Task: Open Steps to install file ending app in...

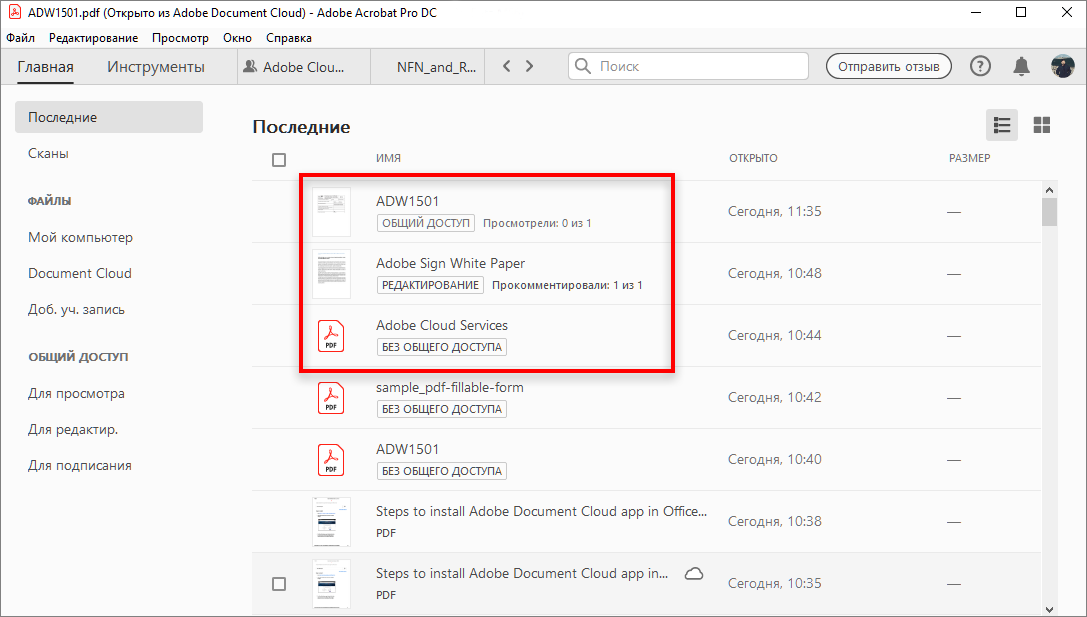Action: tap(521, 573)
